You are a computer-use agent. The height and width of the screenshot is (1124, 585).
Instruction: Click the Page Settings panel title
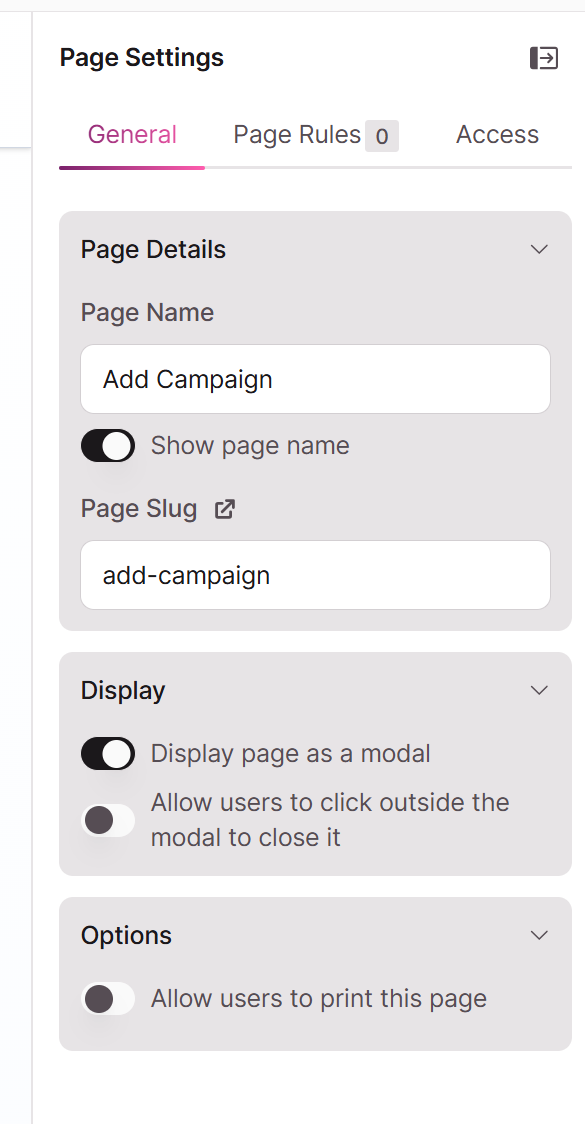click(x=142, y=57)
